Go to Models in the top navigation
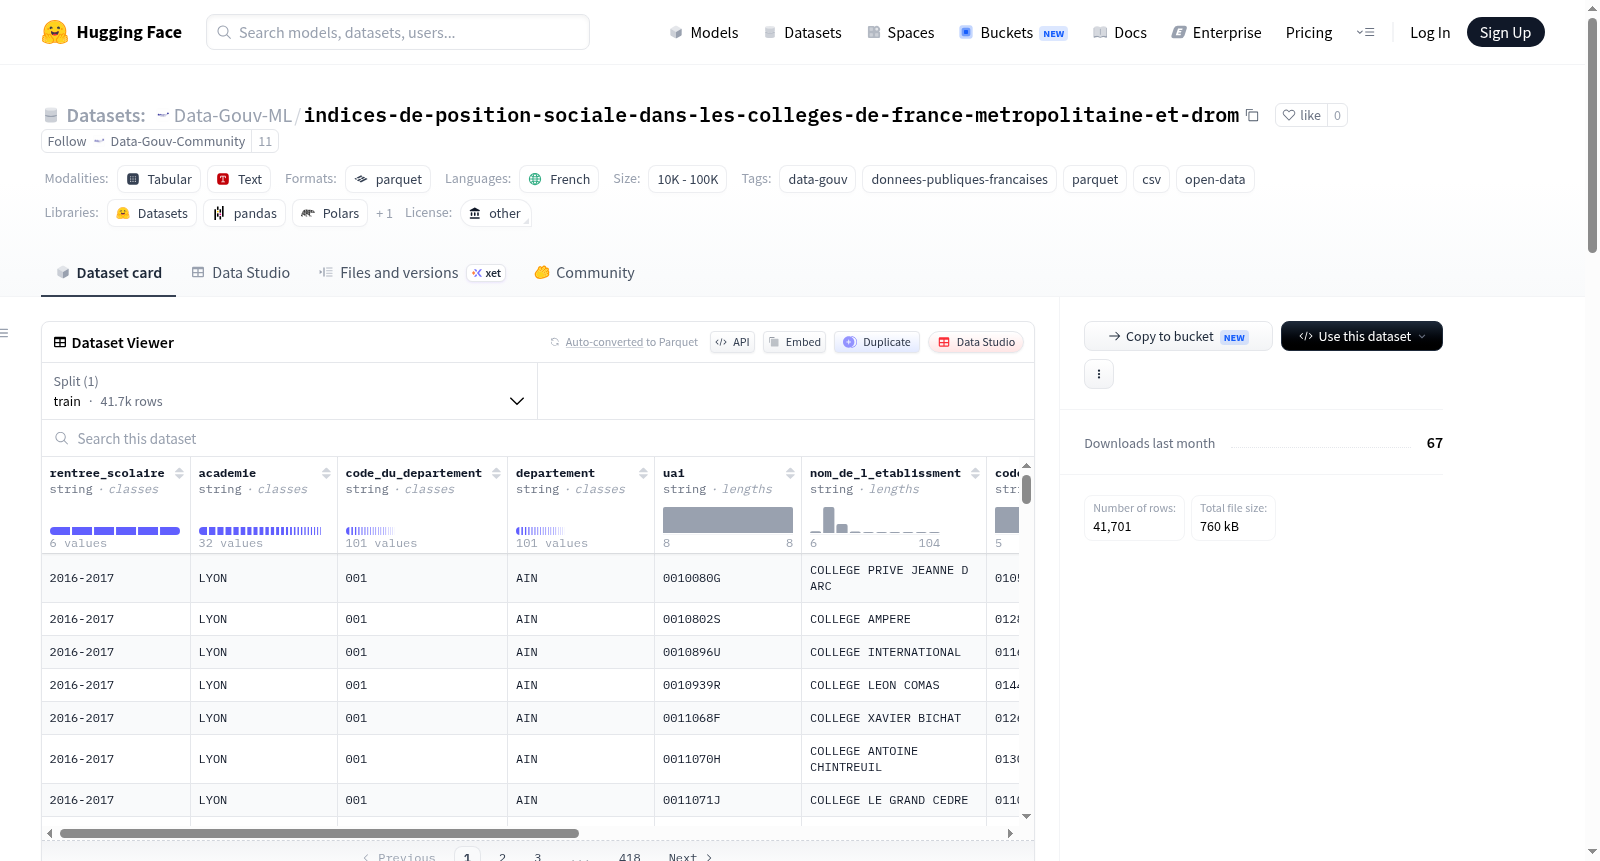This screenshot has width=1600, height=861. tap(704, 32)
